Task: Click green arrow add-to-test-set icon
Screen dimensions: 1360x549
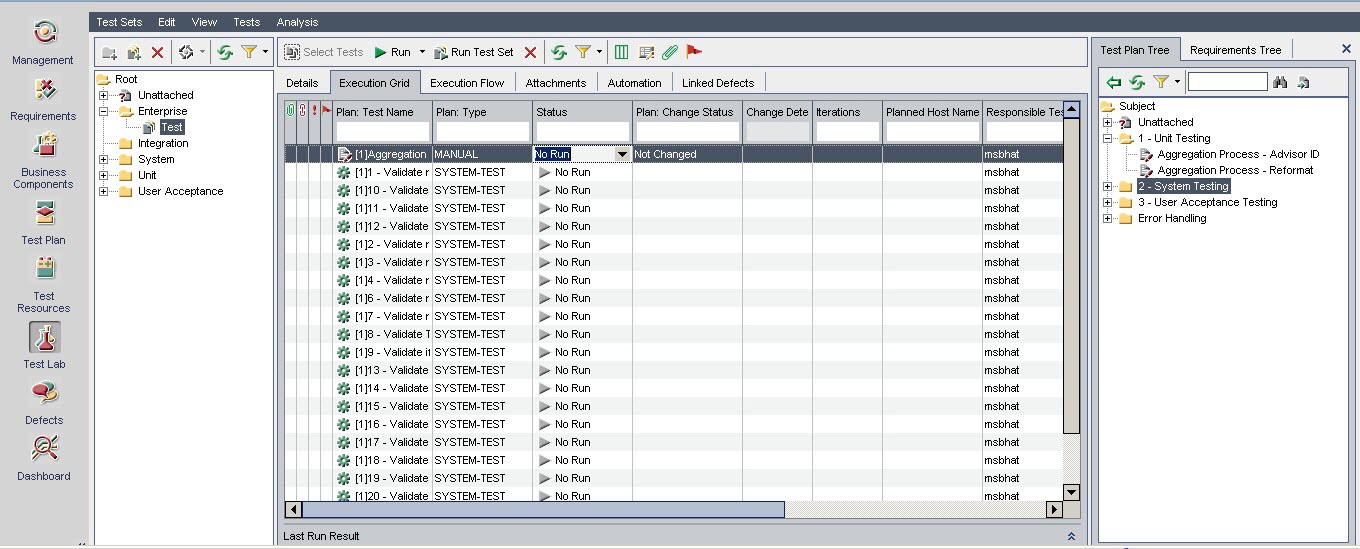Action: tap(1114, 82)
